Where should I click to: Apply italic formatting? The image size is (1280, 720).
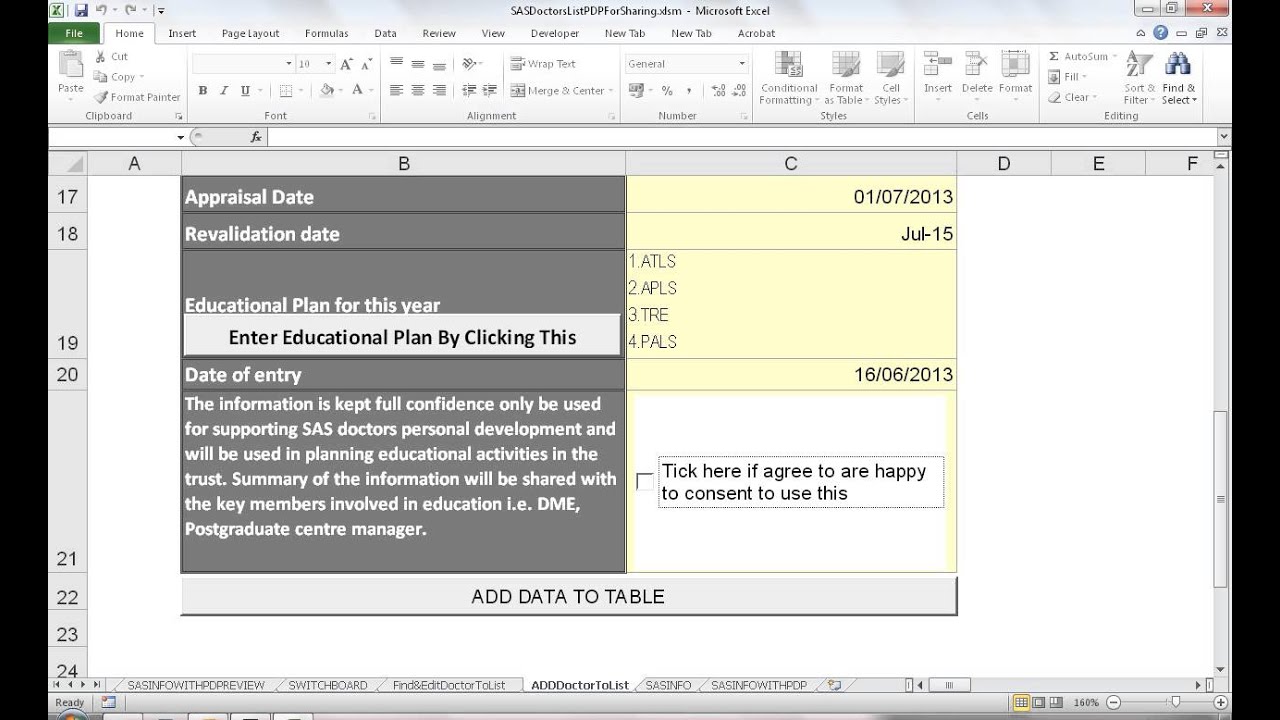[x=224, y=91]
